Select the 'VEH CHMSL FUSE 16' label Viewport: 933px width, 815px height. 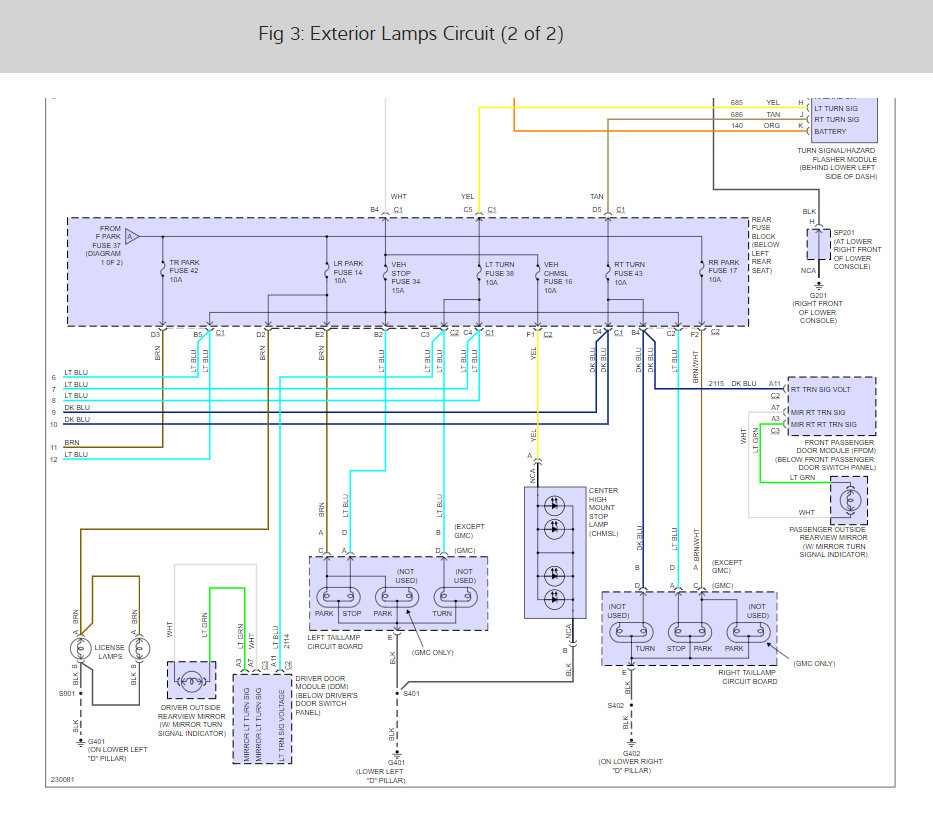tap(558, 277)
